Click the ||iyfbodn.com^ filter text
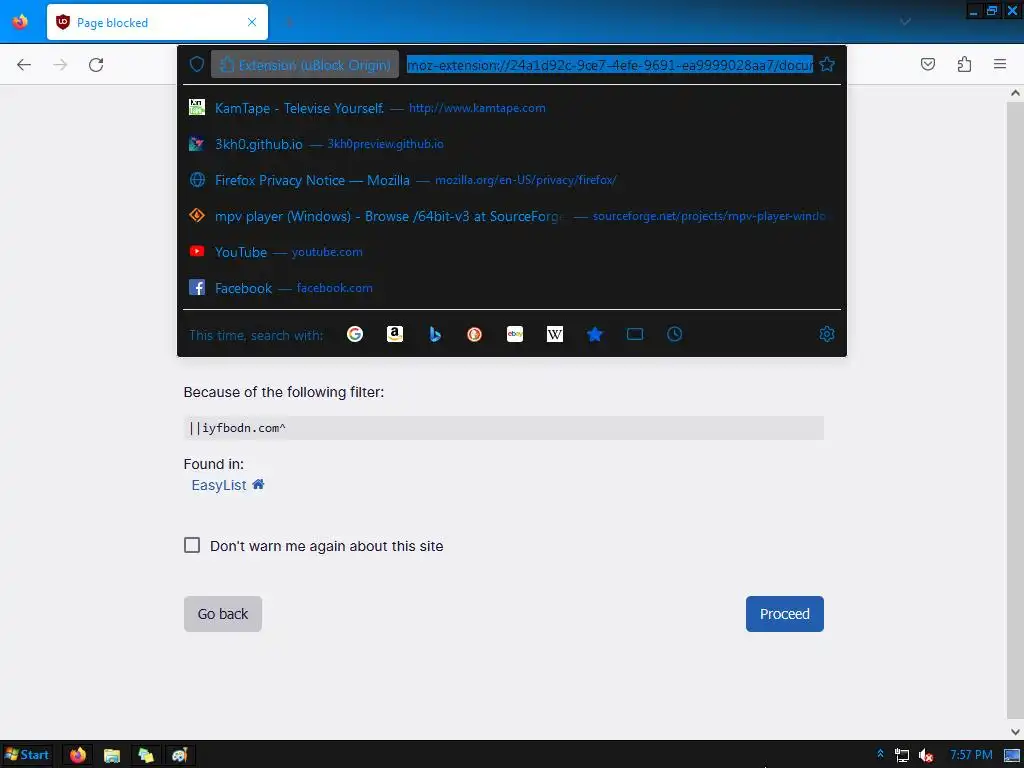This screenshot has height=768, width=1024. click(x=238, y=428)
